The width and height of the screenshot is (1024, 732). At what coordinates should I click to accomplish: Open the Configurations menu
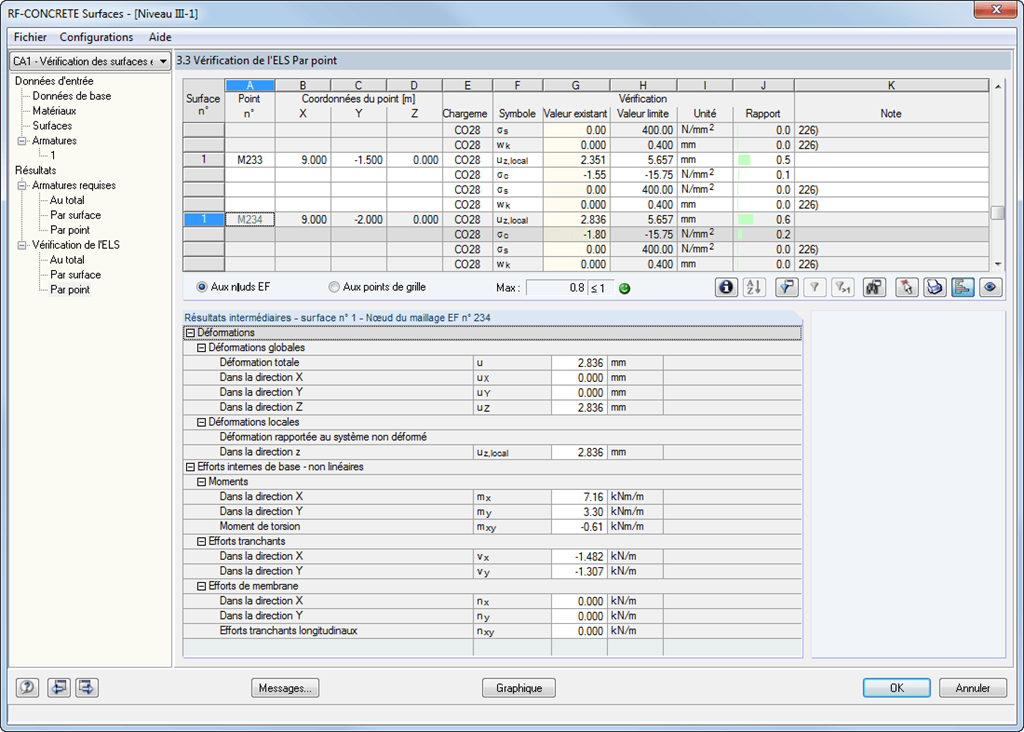point(97,37)
